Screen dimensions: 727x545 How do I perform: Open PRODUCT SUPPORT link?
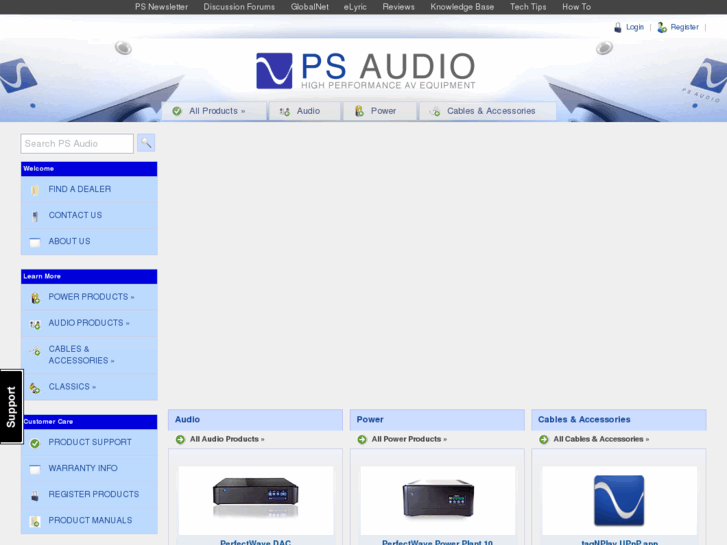click(x=89, y=442)
